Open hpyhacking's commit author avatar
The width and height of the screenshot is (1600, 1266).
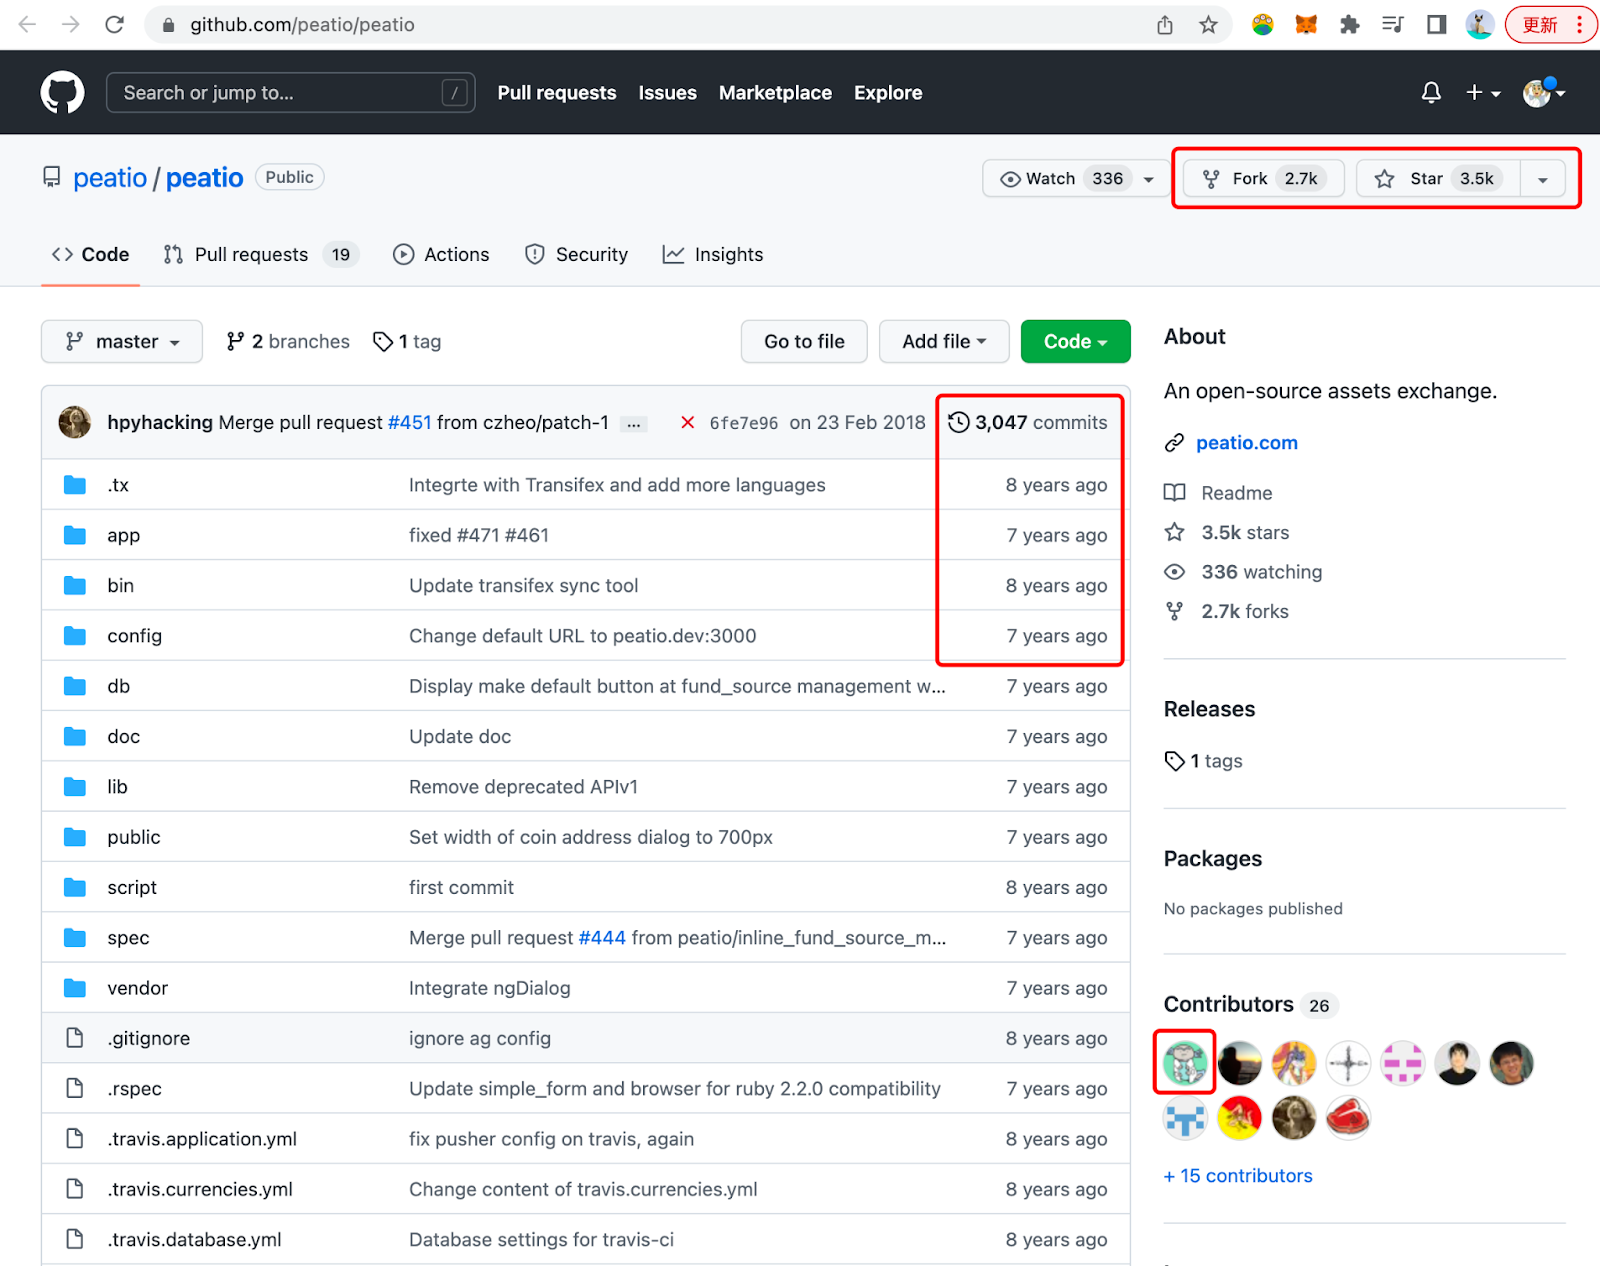click(x=75, y=423)
